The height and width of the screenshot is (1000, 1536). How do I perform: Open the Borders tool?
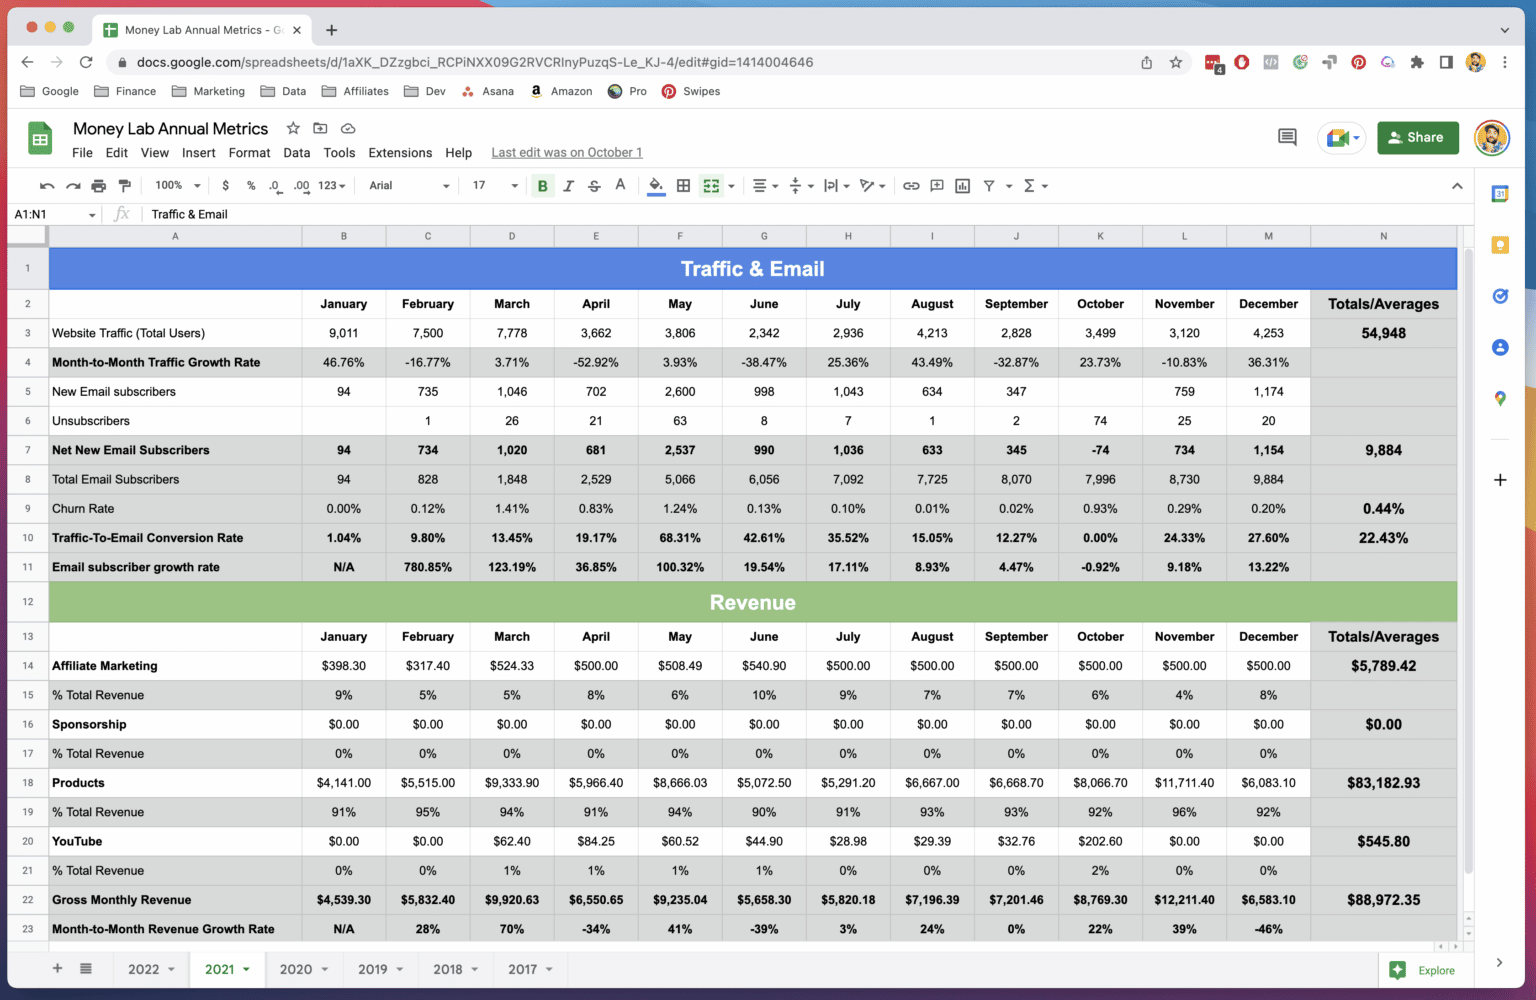pos(683,186)
